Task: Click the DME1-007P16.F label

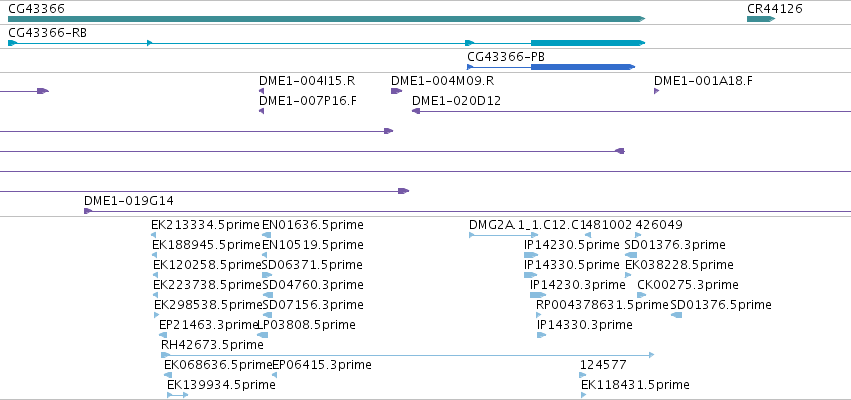Action: (x=308, y=101)
